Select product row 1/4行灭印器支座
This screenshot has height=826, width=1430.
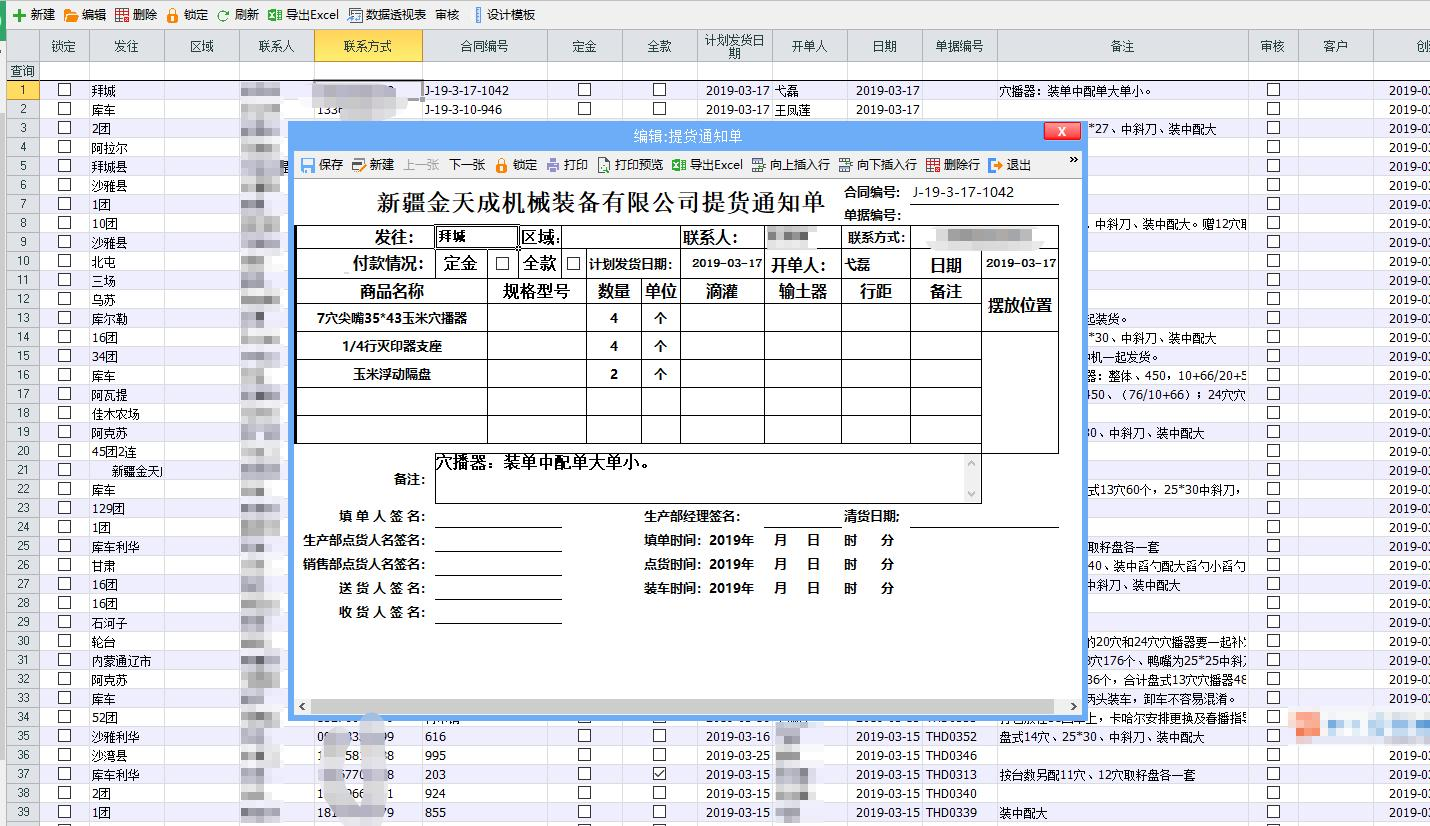pyautogui.click(x=392, y=346)
